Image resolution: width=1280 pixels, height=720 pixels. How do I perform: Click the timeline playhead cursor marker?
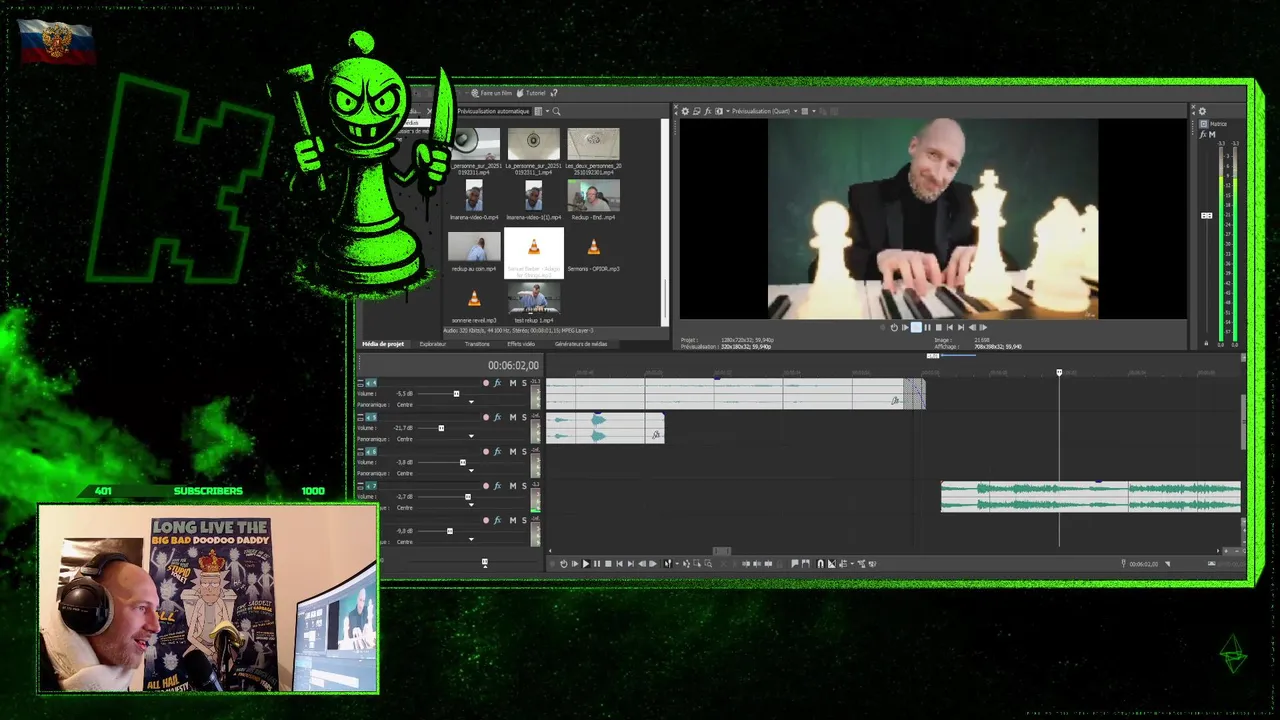coord(1059,373)
